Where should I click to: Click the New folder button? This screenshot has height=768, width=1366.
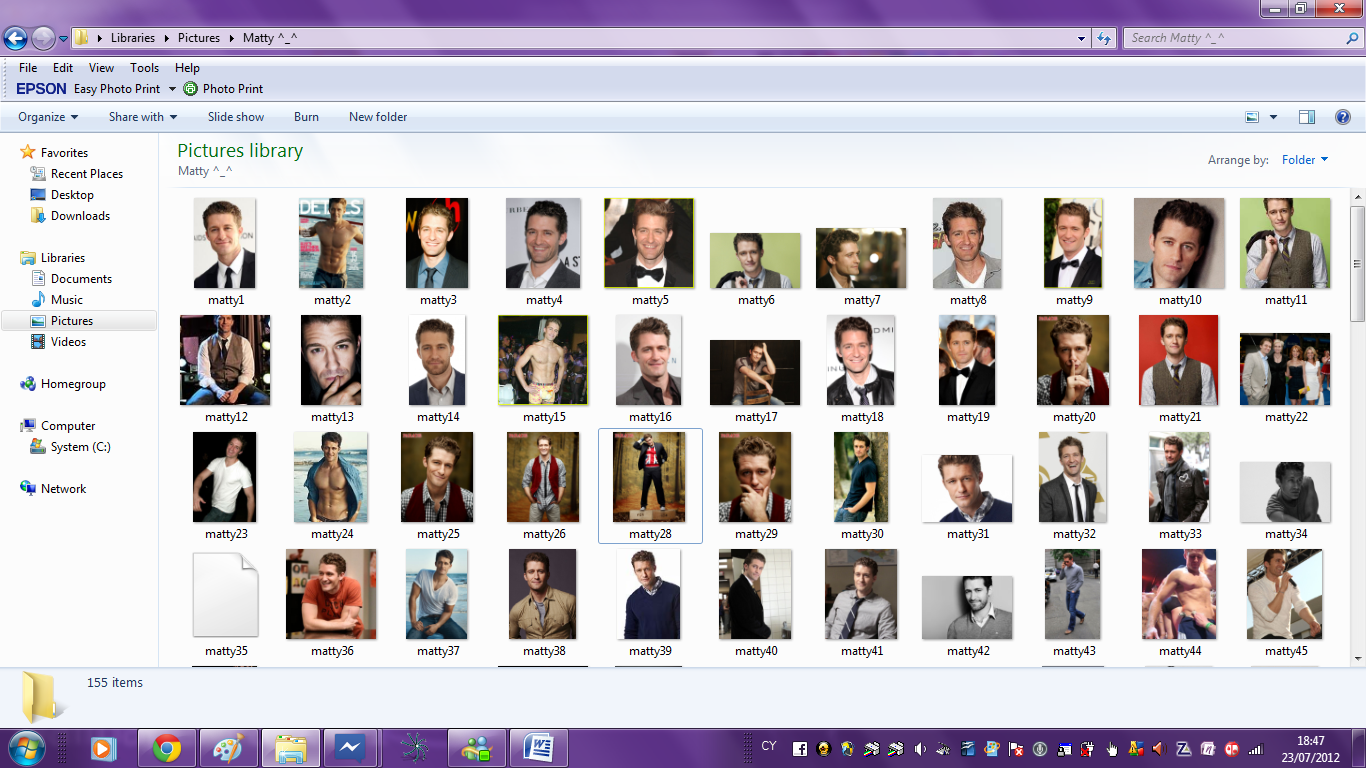(x=378, y=117)
